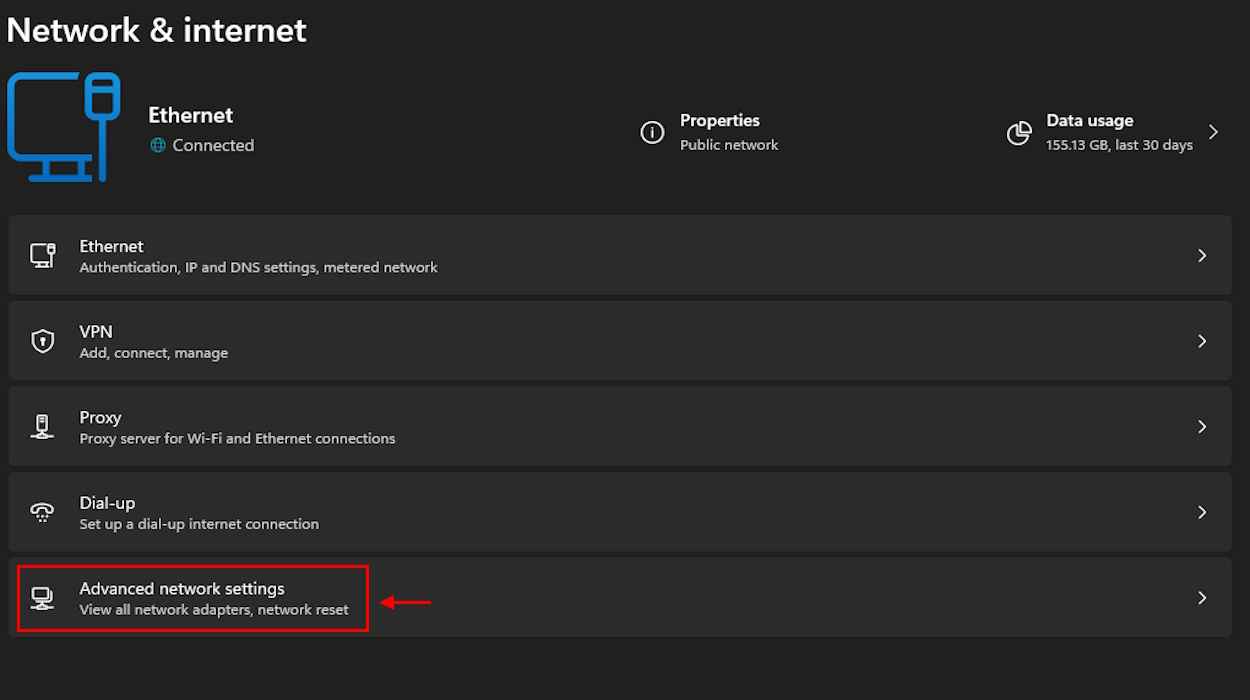This screenshot has width=1250, height=700.
Task: Open Advanced network settings
Action: pyautogui.click(x=600, y=597)
